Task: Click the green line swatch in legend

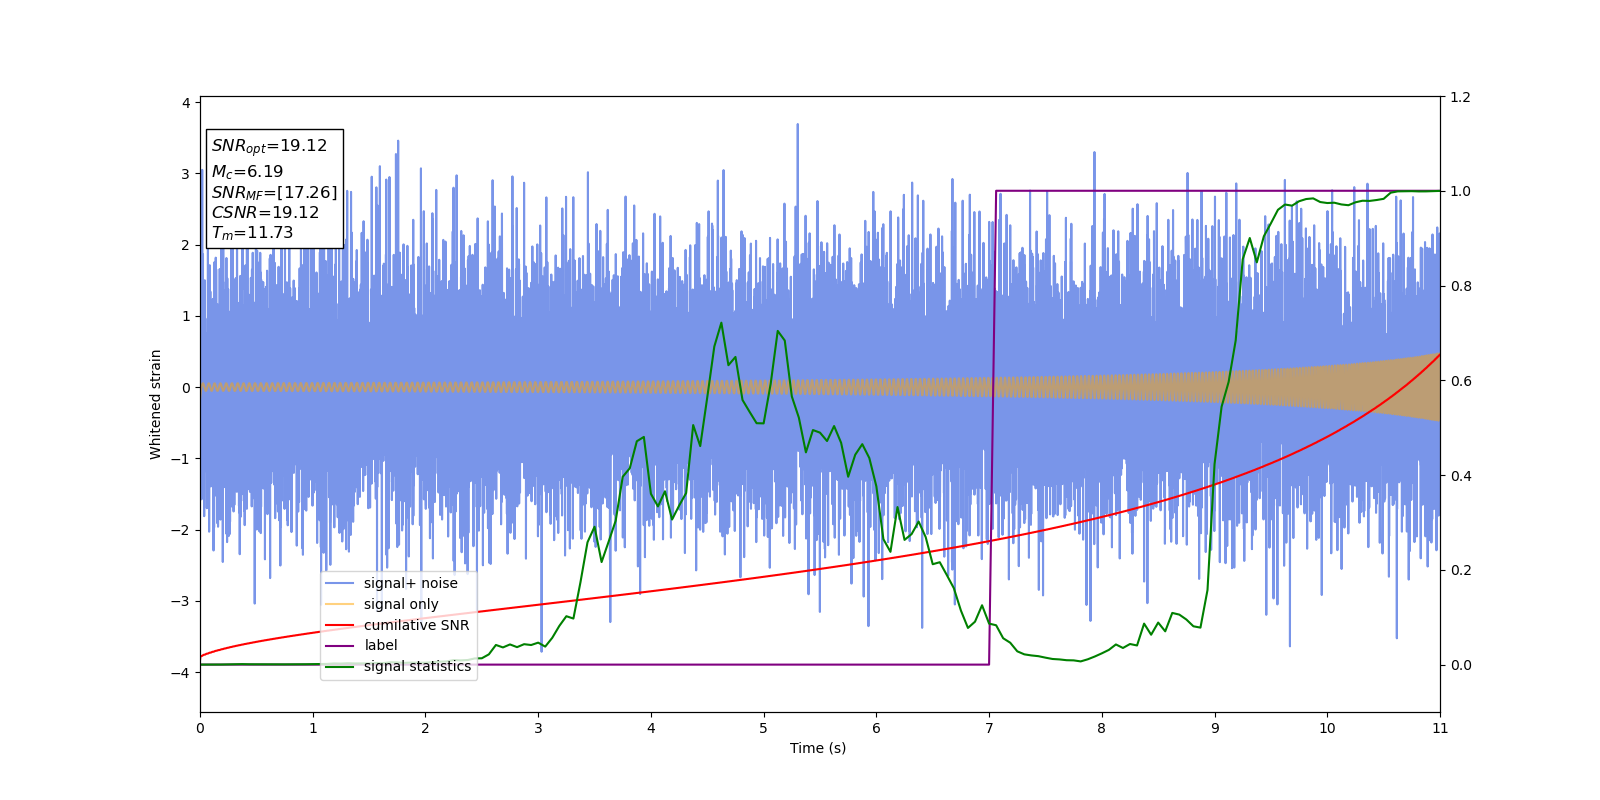Action: pyautogui.click(x=340, y=667)
